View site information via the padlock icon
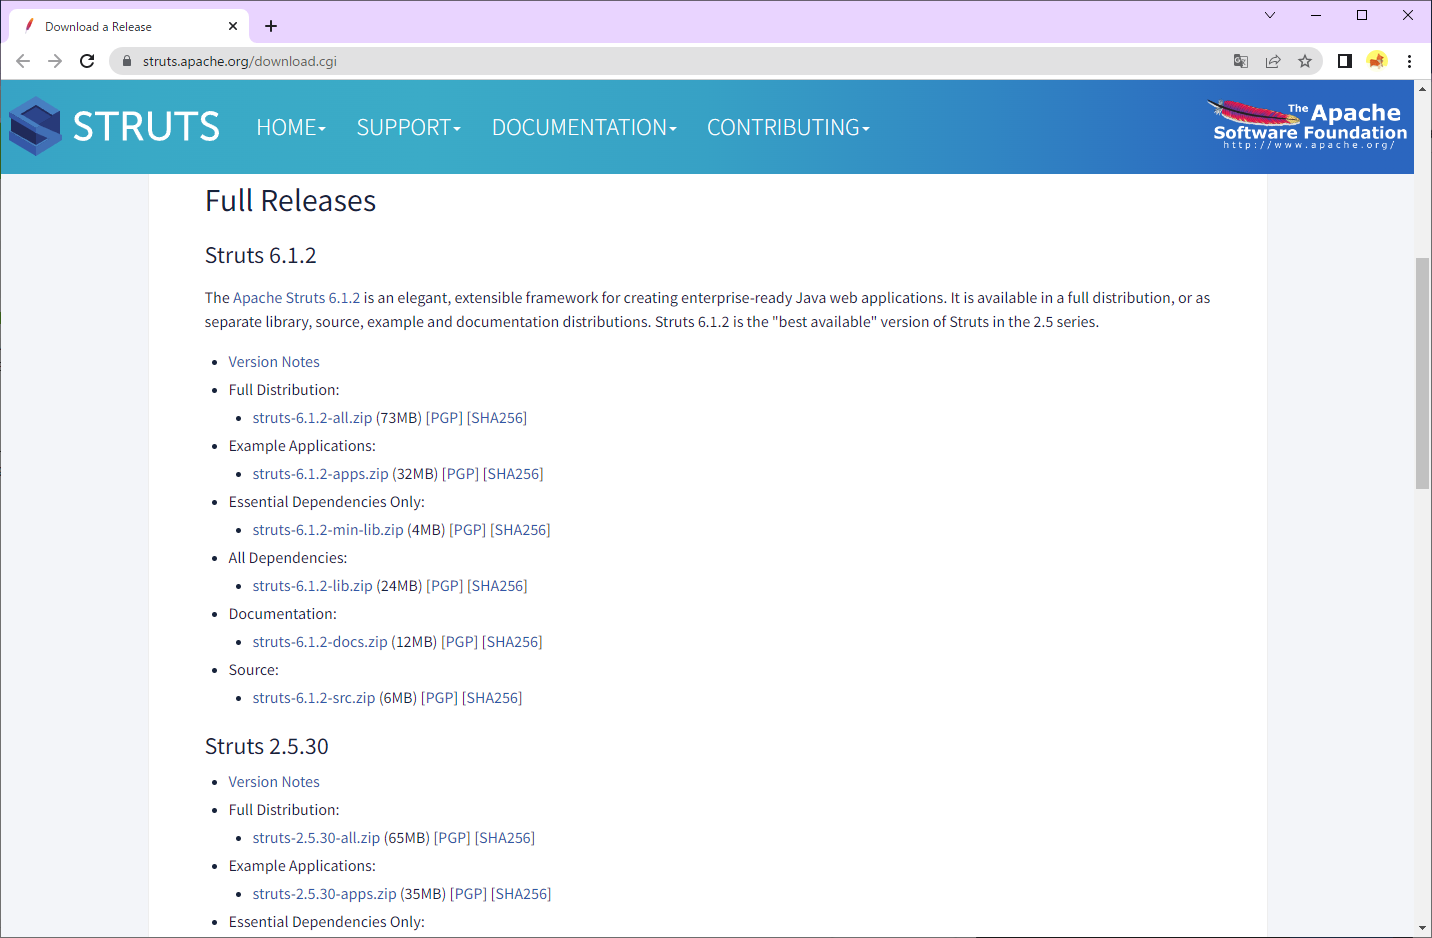 (126, 61)
